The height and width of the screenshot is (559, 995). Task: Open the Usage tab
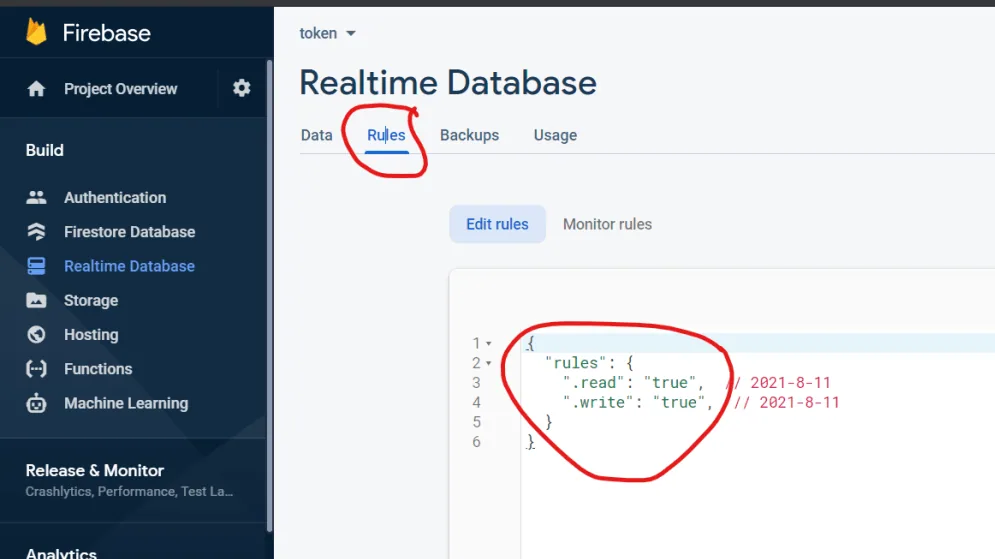[555, 135]
